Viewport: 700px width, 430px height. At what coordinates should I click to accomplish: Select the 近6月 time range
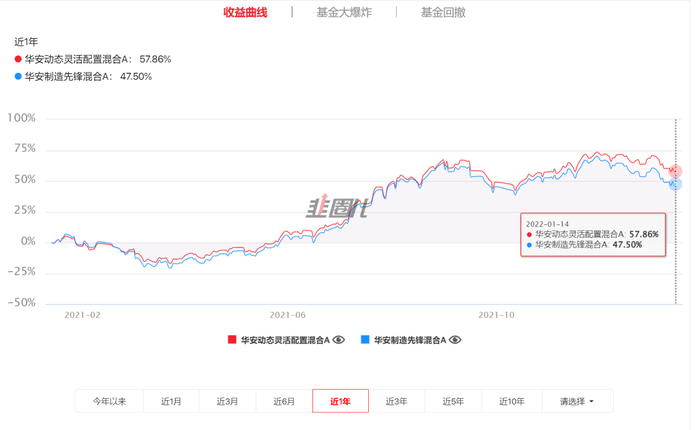point(284,401)
